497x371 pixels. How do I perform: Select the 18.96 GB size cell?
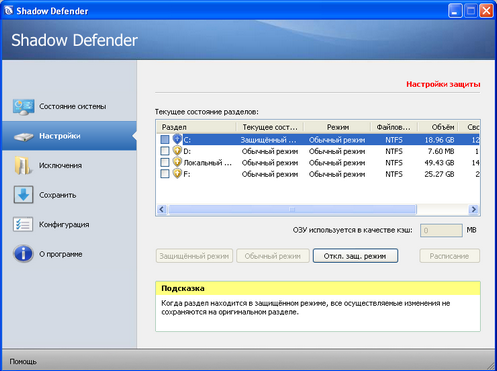[439, 140]
